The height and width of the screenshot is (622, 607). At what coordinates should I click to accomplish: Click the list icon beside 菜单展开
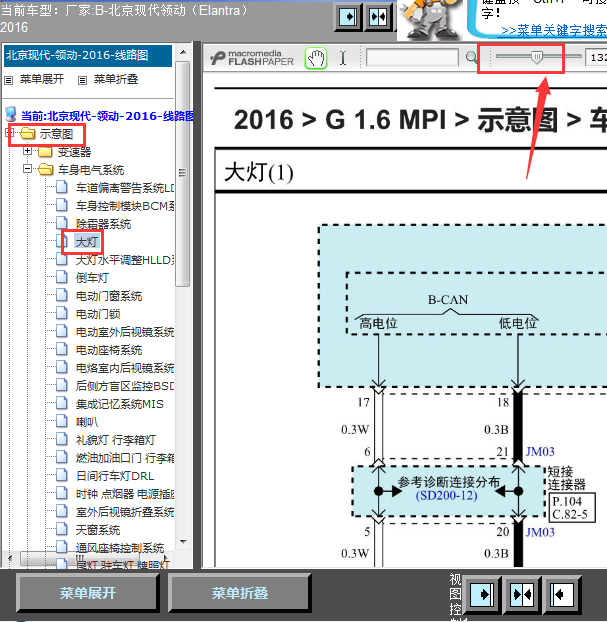click(8, 81)
